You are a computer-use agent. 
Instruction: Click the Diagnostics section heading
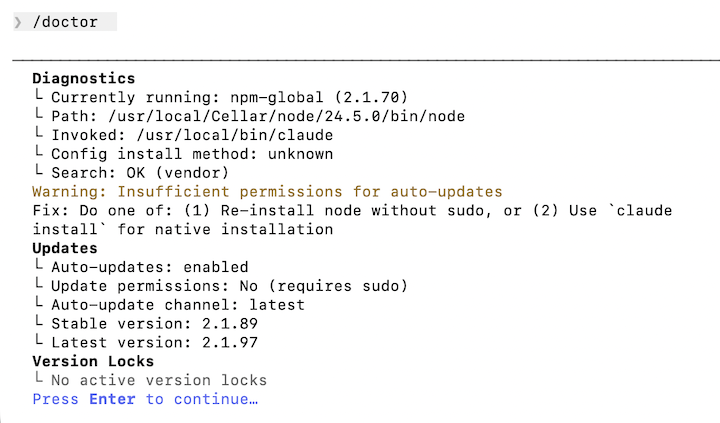click(83, 78)
